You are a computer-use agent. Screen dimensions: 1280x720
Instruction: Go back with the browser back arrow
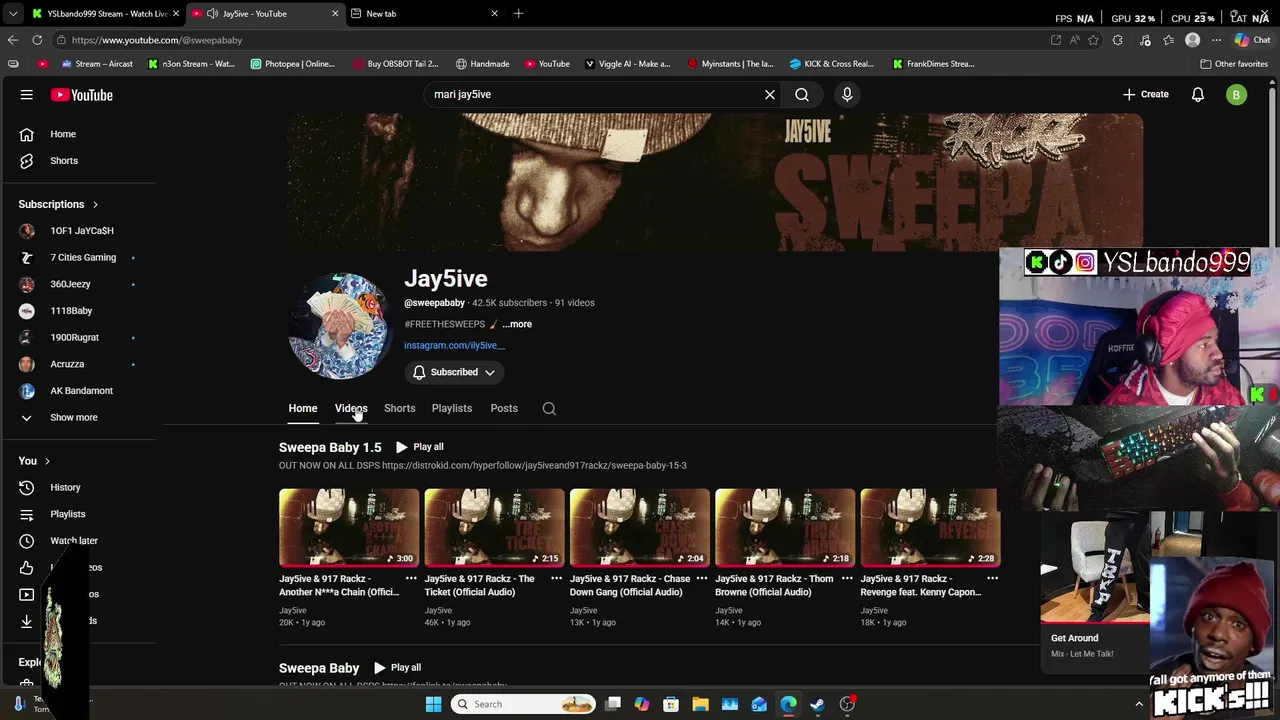pyautogui.click(x=13, y=40)
